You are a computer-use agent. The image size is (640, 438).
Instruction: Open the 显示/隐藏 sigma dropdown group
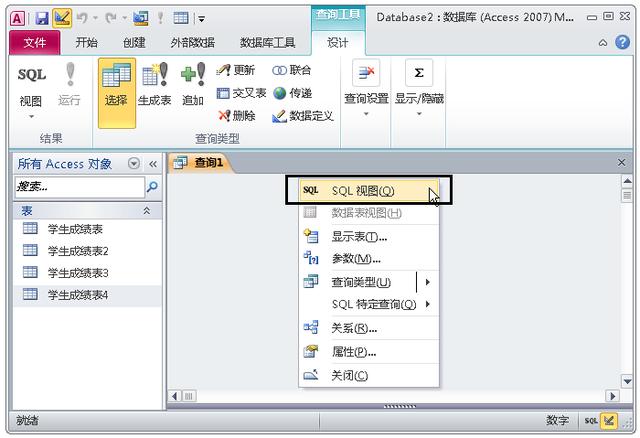(x=419, y=89)
